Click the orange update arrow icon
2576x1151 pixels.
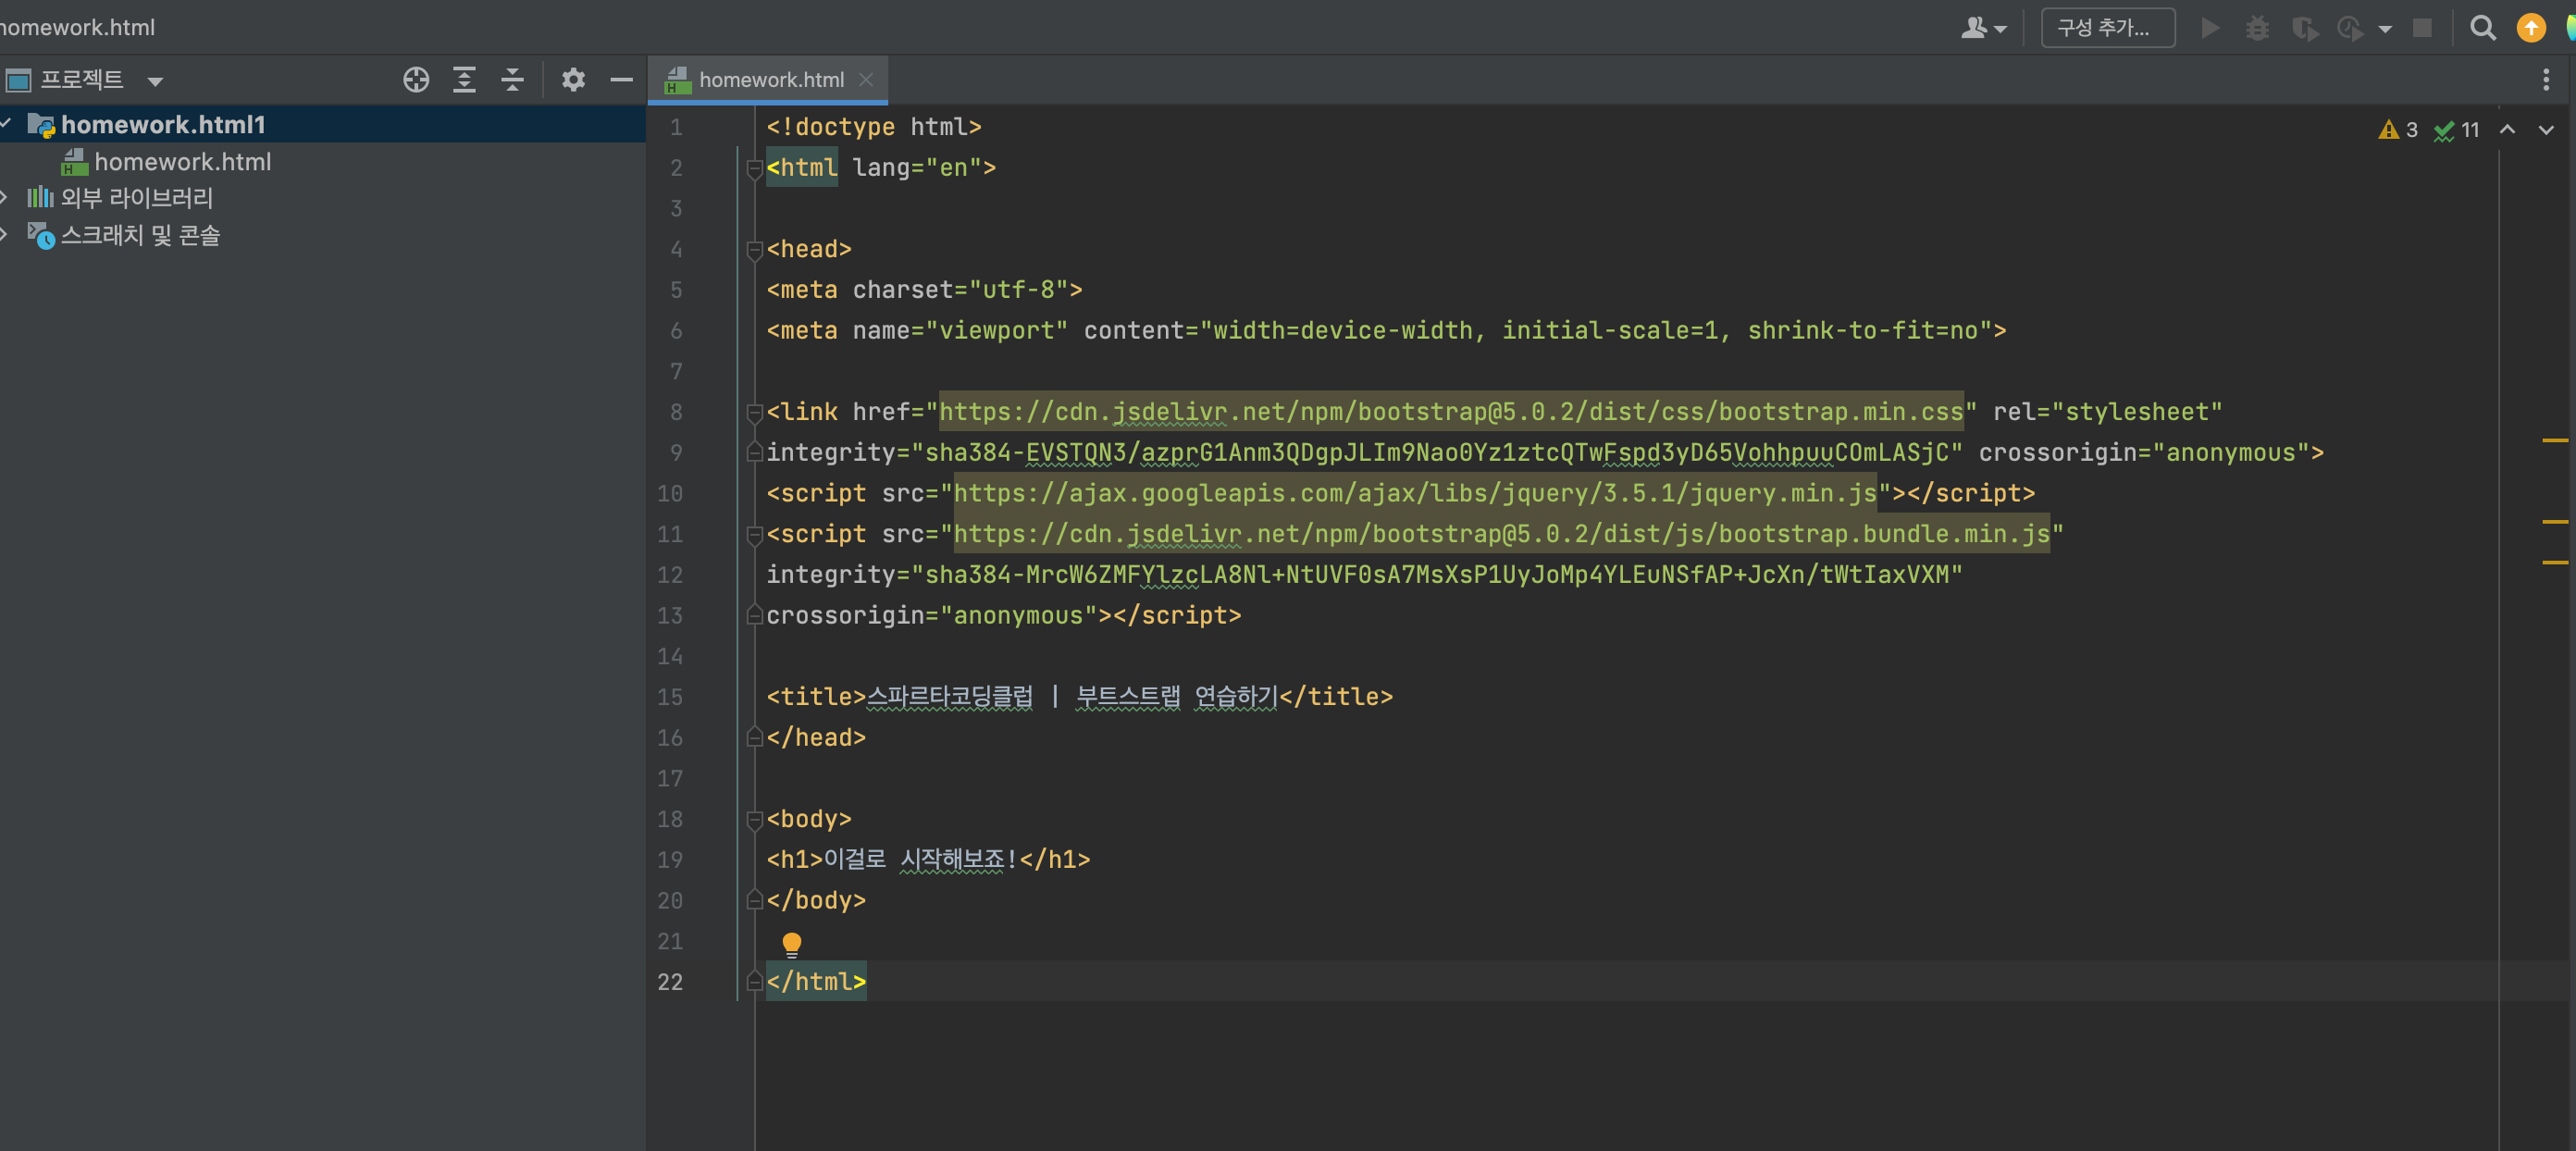pos(2531,28)
